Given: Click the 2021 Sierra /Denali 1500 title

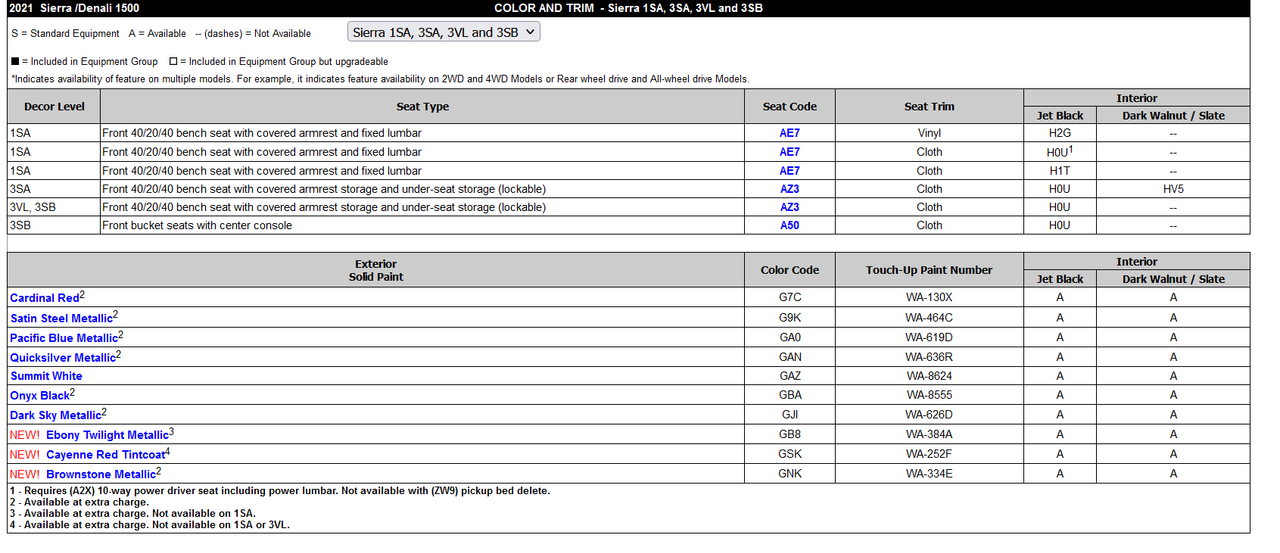Looking at the screenshot, I should click(x=74, y=8).
